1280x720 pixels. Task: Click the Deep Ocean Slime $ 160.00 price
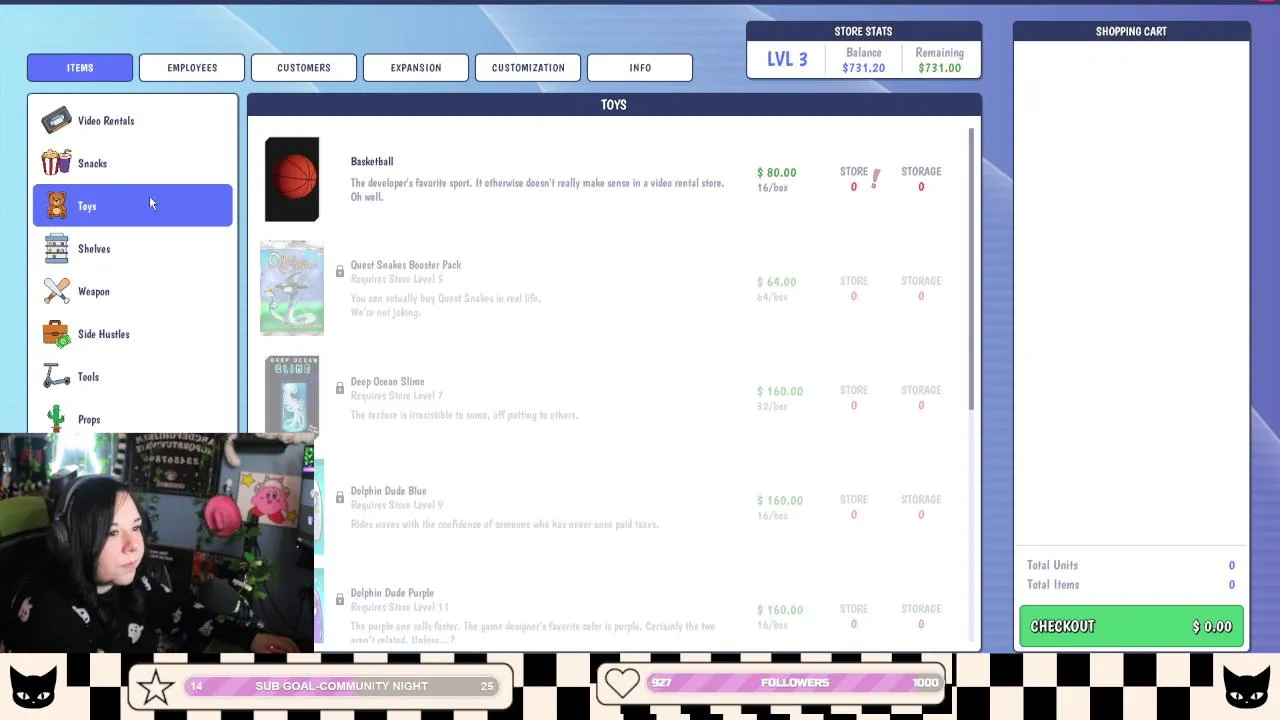pyautogui.click(x=780, y=391)
